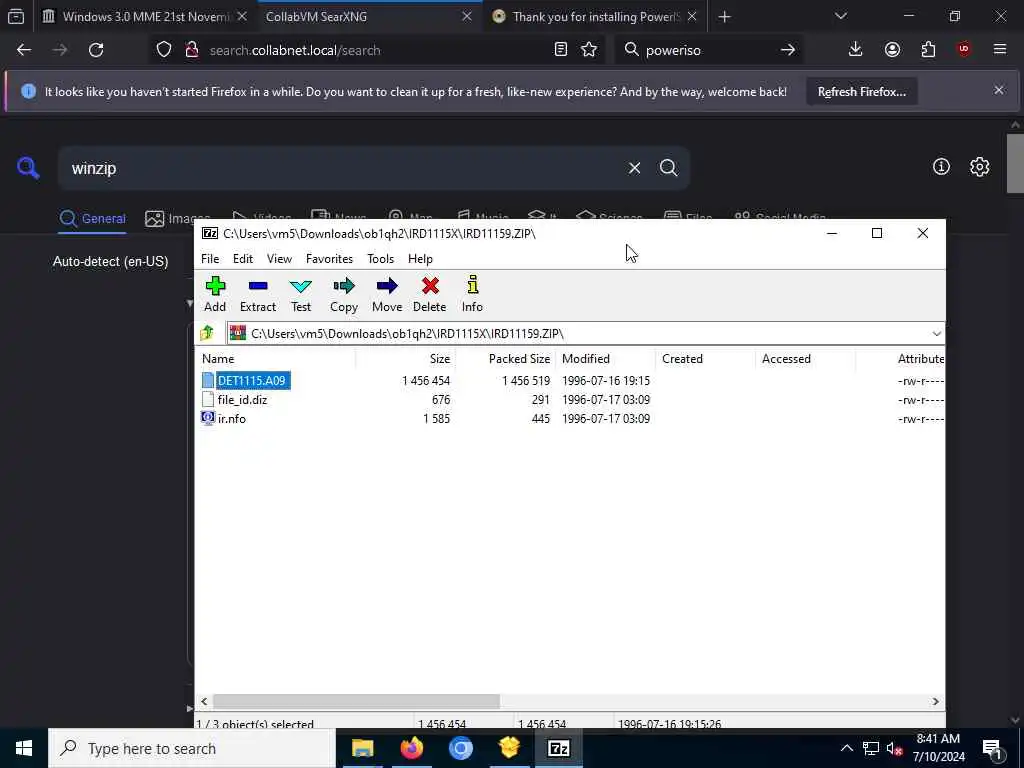This screenshot has width=1024, height=768.
Task: Clear the winzip search query
Action: 634,168
